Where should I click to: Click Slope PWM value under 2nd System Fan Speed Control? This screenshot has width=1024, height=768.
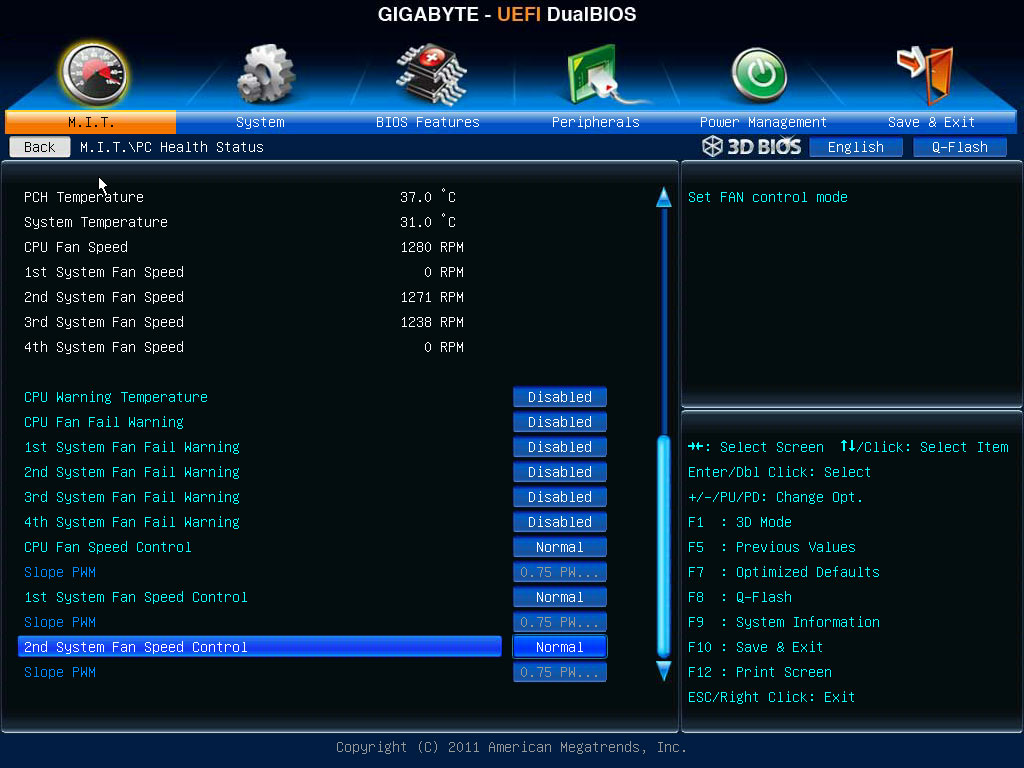560,672
